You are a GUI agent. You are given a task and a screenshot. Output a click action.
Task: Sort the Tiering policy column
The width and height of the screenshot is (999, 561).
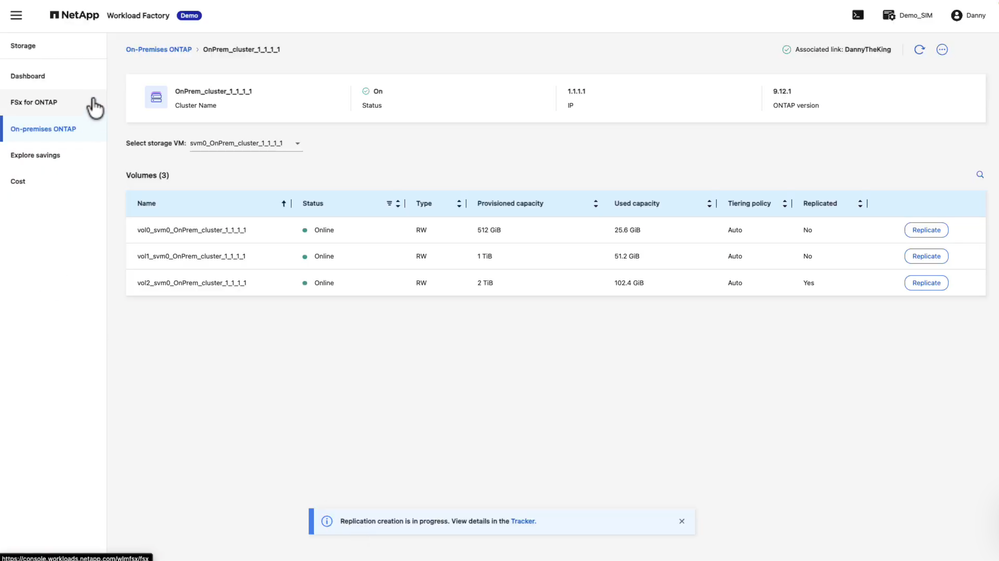click(784, 204)
